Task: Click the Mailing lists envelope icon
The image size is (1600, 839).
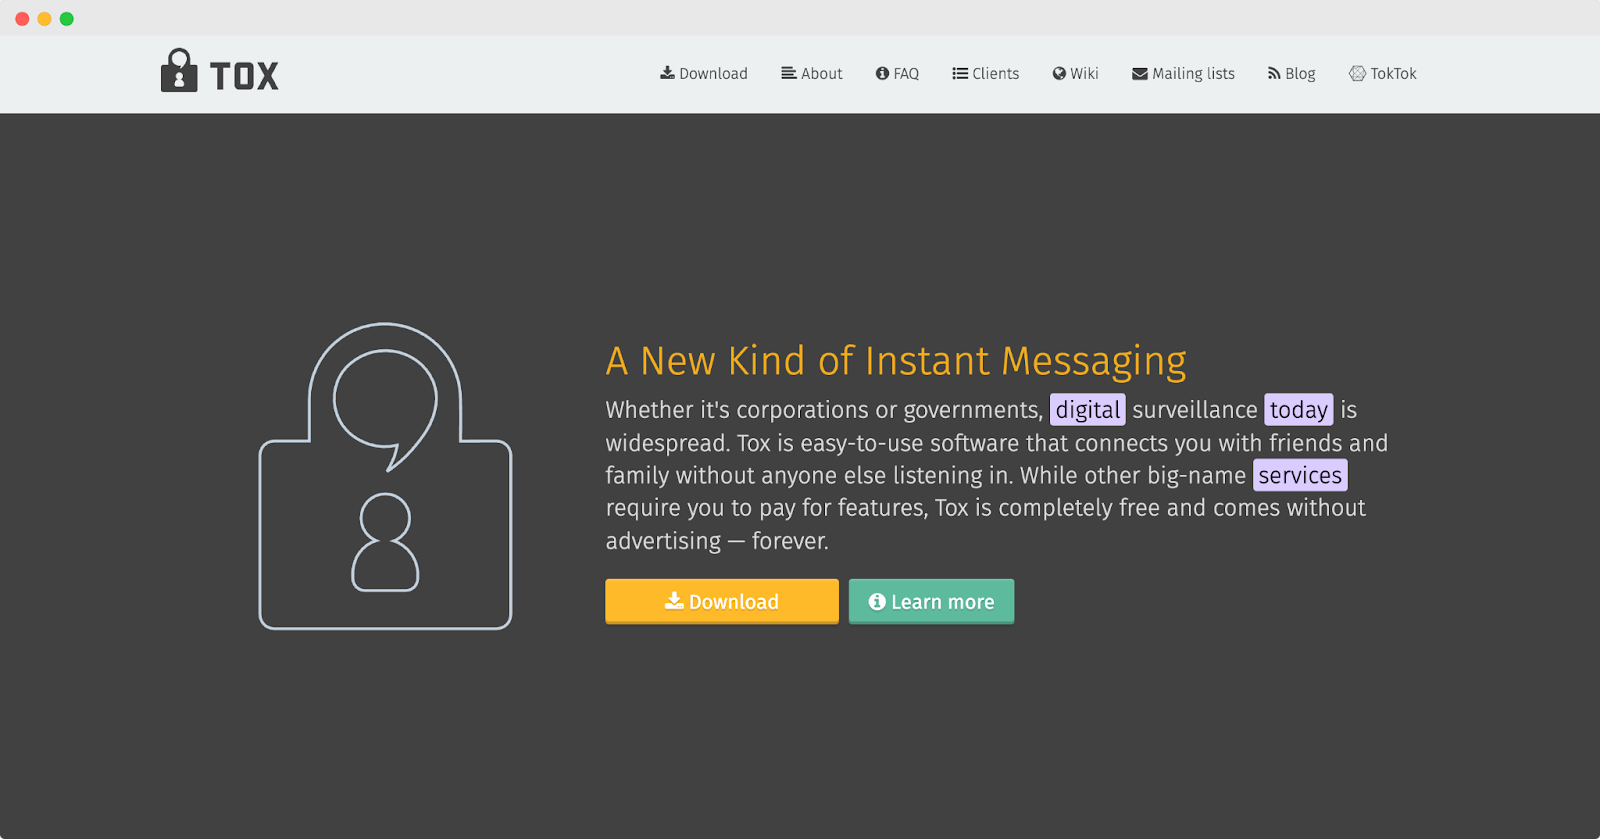Action: (x=1140, y=73)
